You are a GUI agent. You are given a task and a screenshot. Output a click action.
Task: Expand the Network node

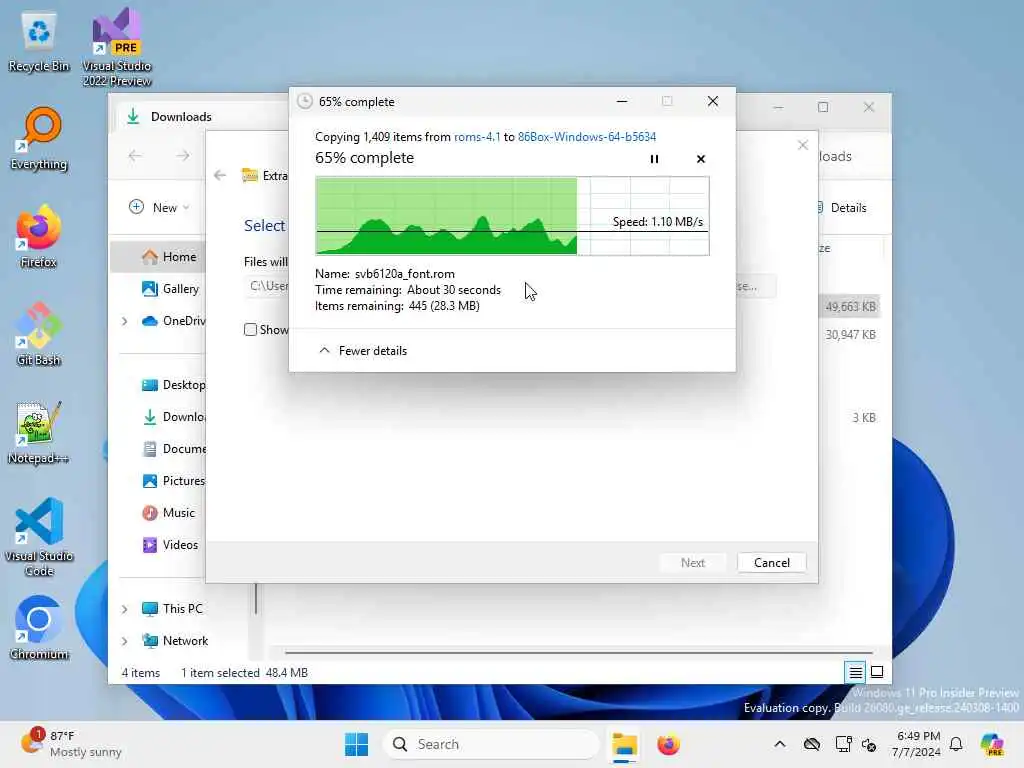point(125,641)
